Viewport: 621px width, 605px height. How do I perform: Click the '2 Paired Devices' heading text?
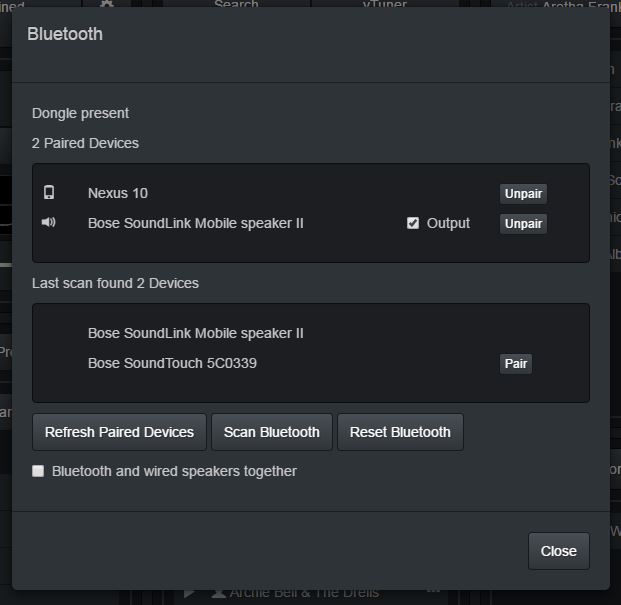pyautogui.click(x=85, y=143)
